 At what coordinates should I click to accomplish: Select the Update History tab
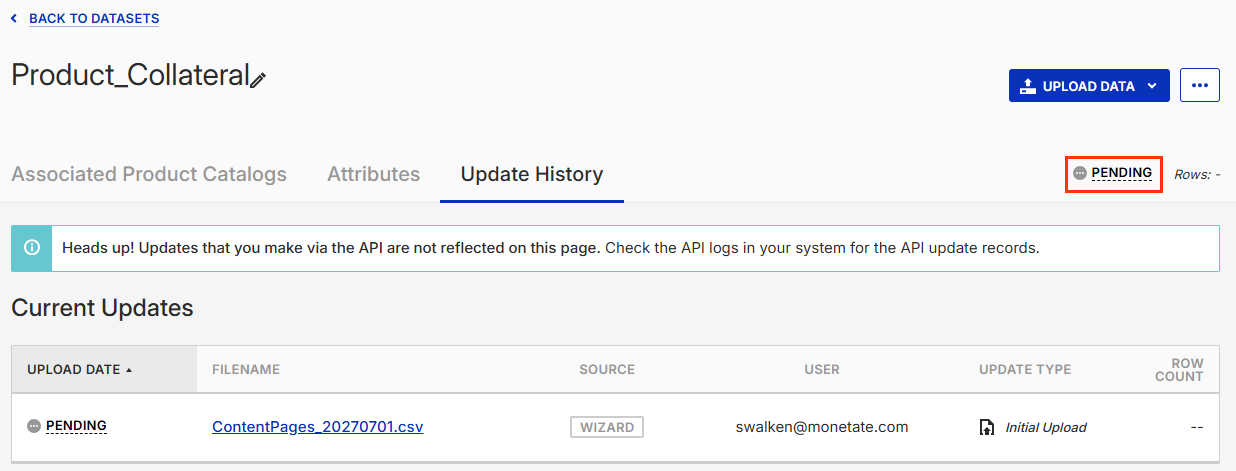click(x=532, y=174)
